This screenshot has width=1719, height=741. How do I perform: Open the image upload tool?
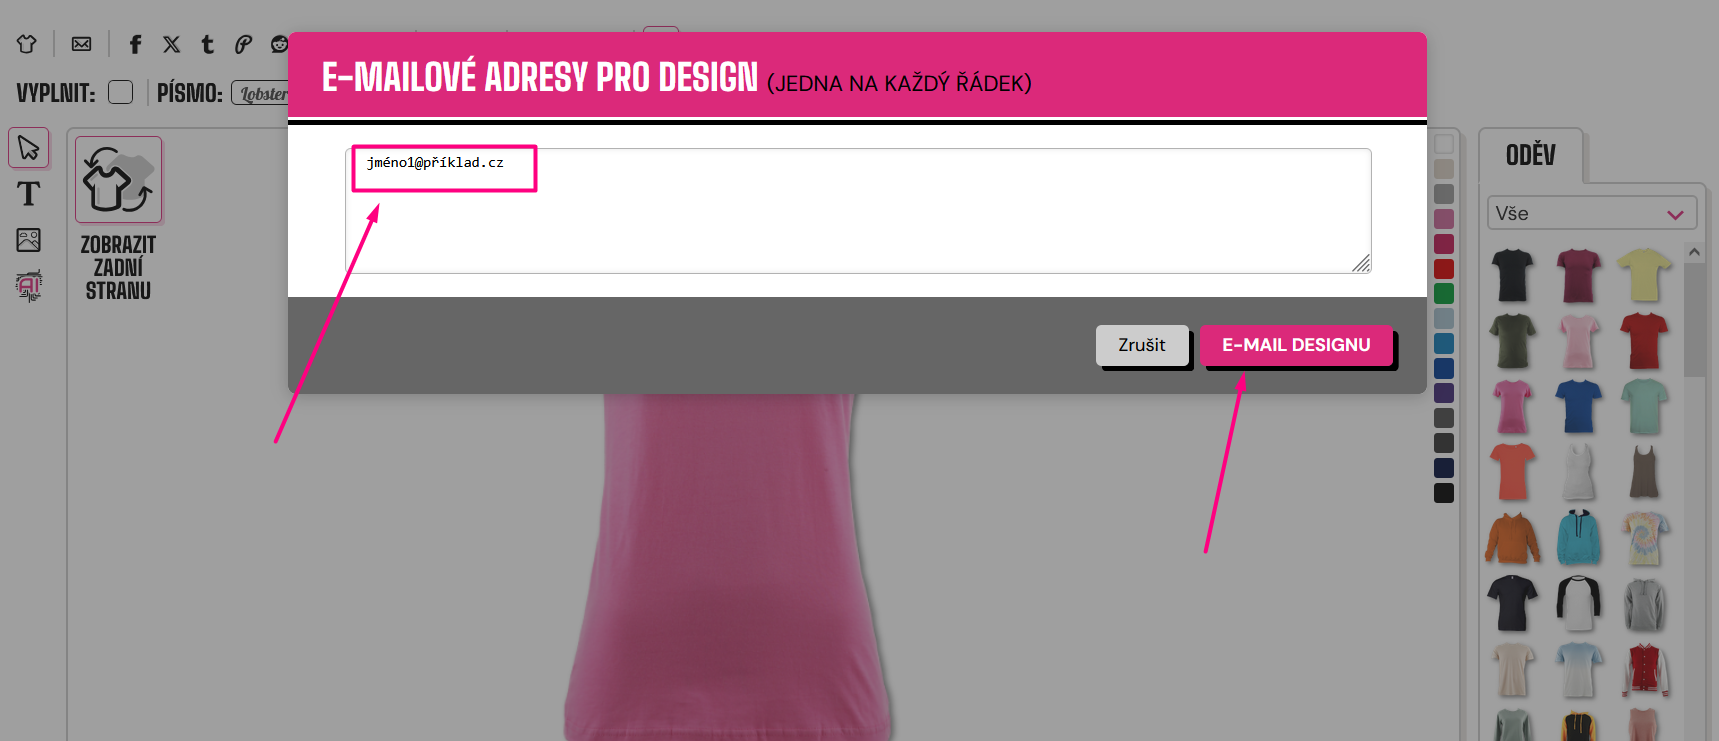click(x=28, y=240)
